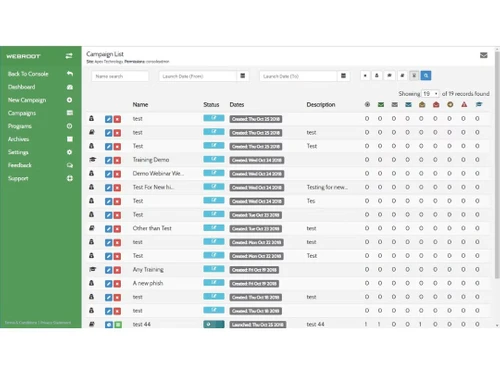Click status button in Other than Test row
This screenshot has width=500, height=375.
[214, 228]
